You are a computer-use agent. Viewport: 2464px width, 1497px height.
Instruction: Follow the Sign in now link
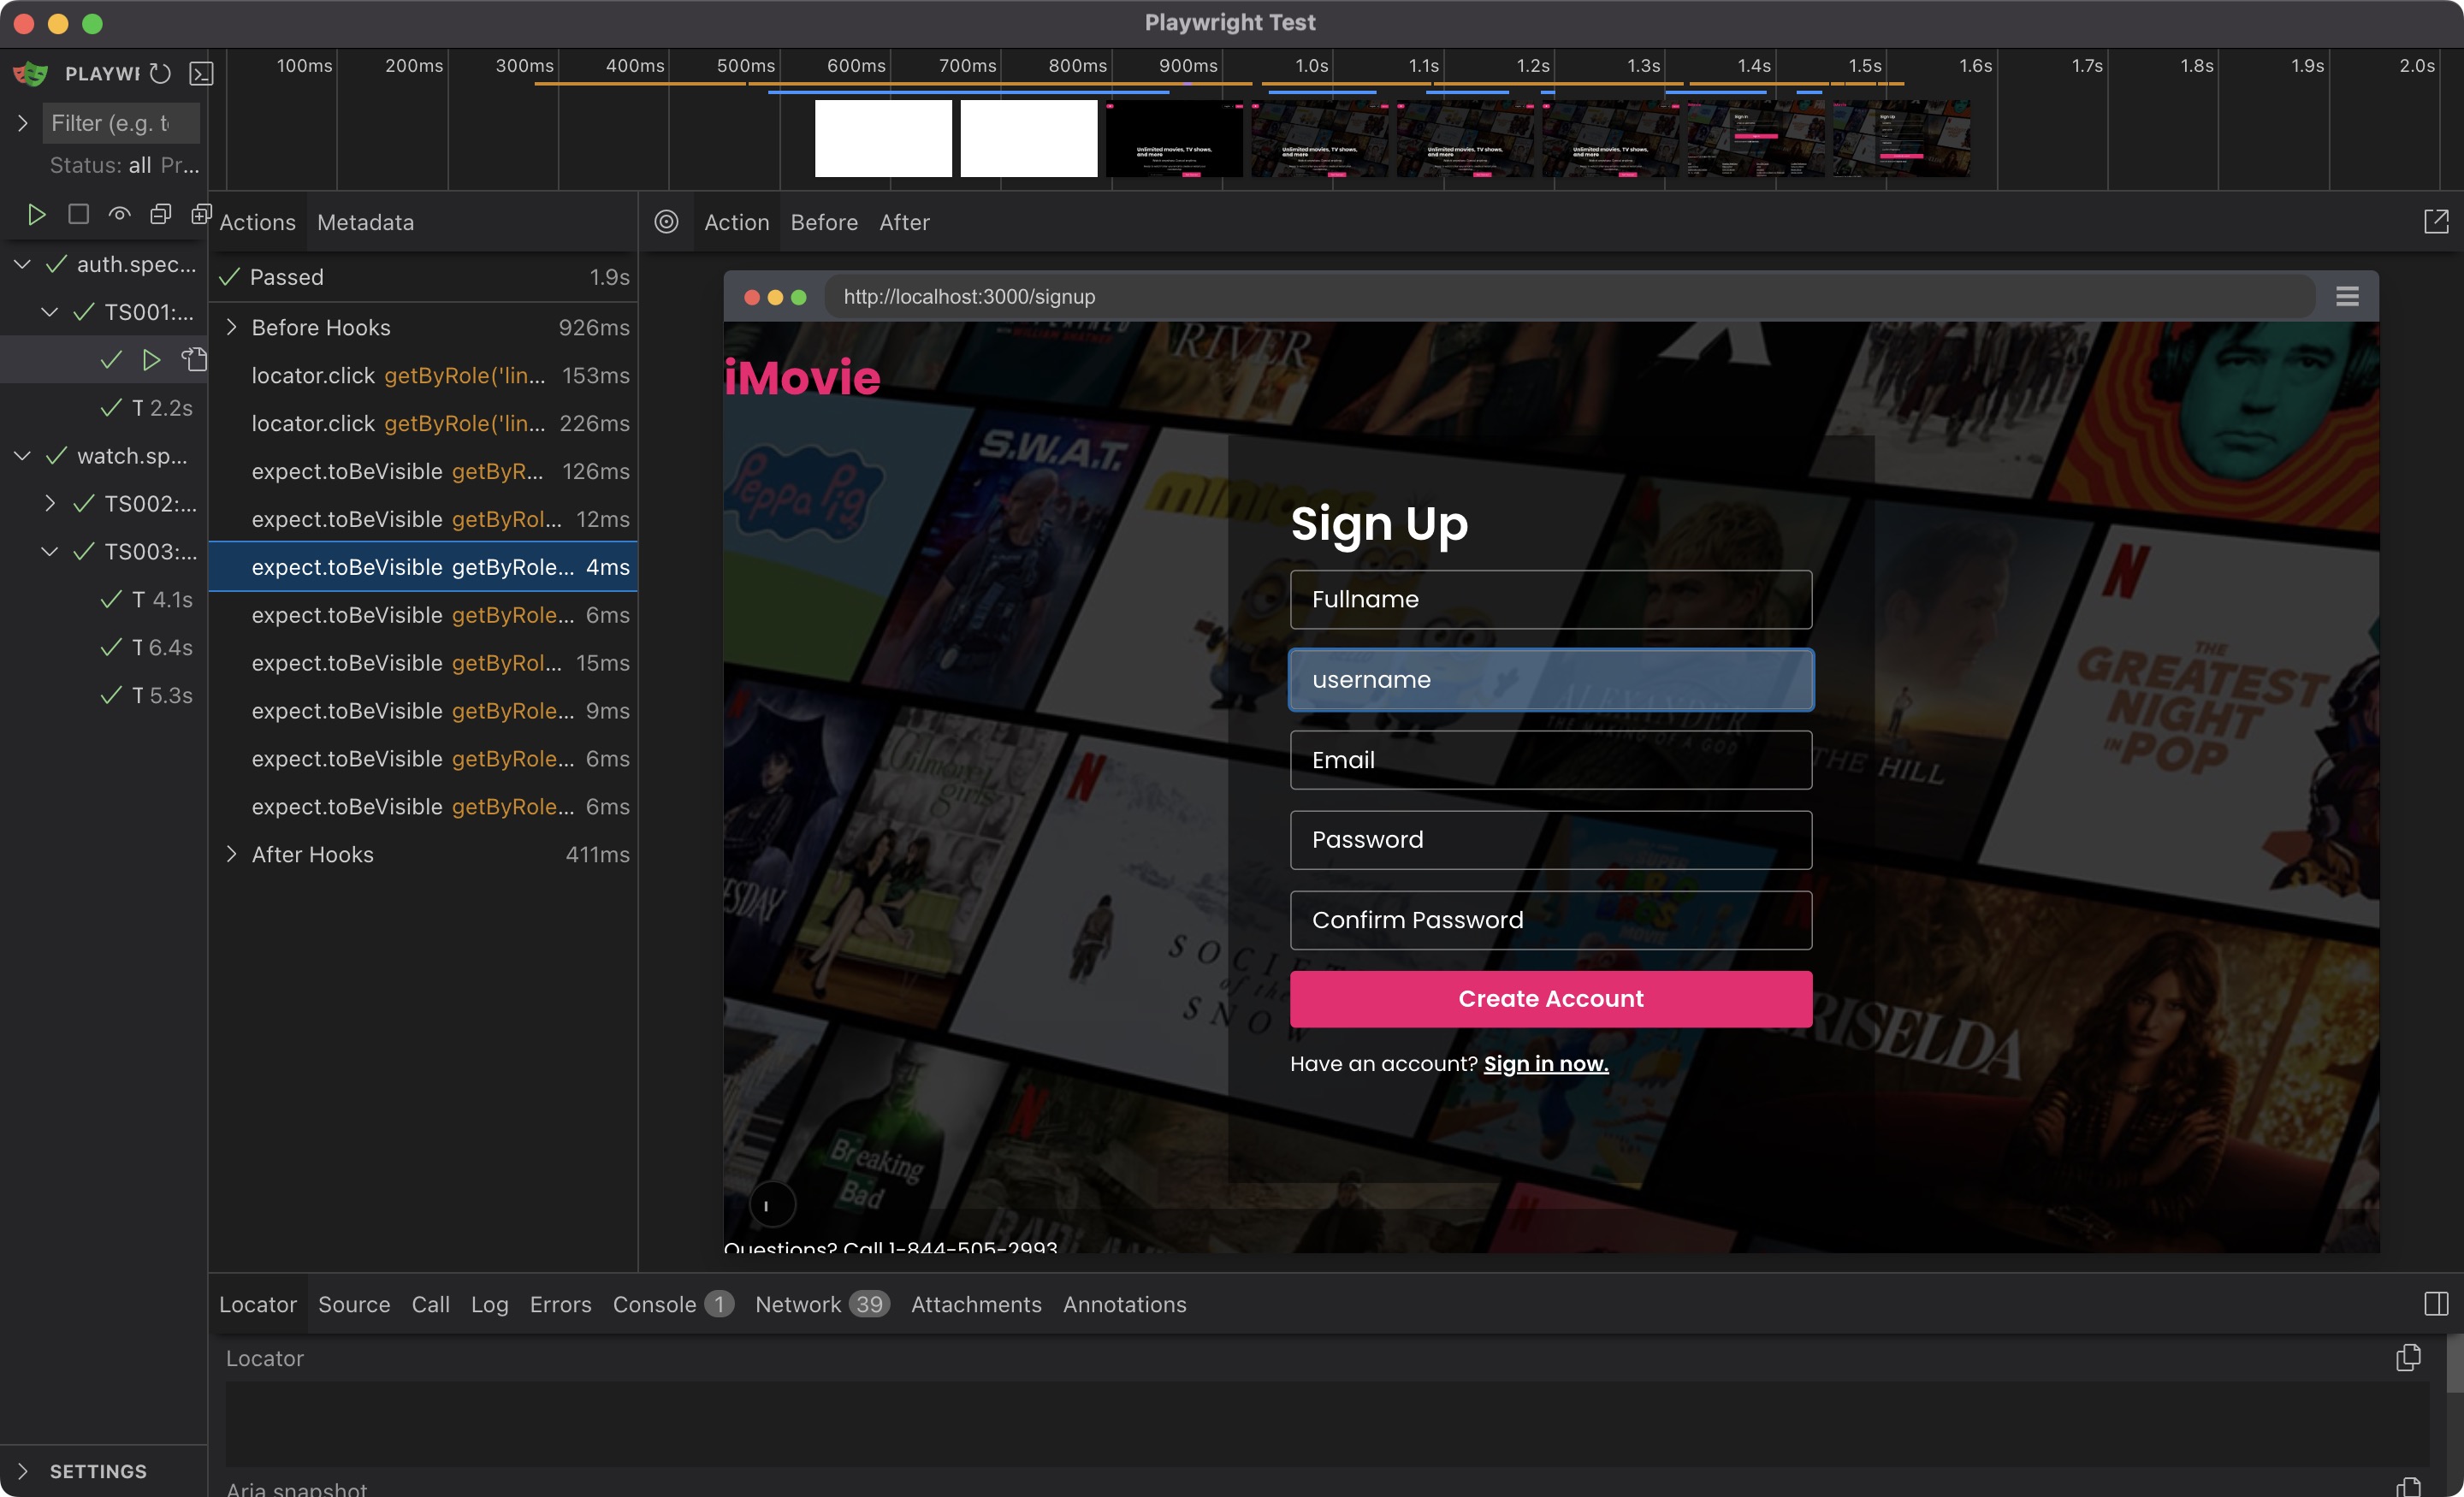point(1546,1063)
